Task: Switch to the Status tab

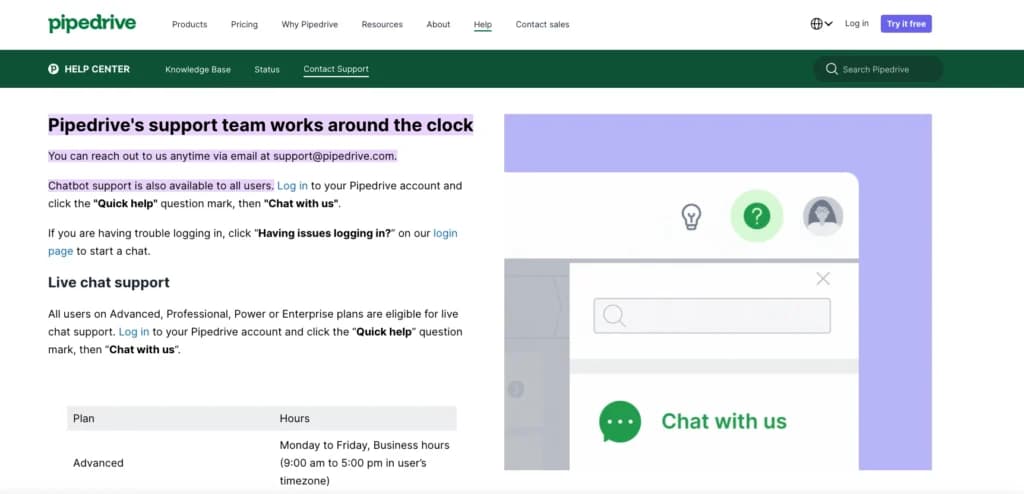Action: coord(267,69)
